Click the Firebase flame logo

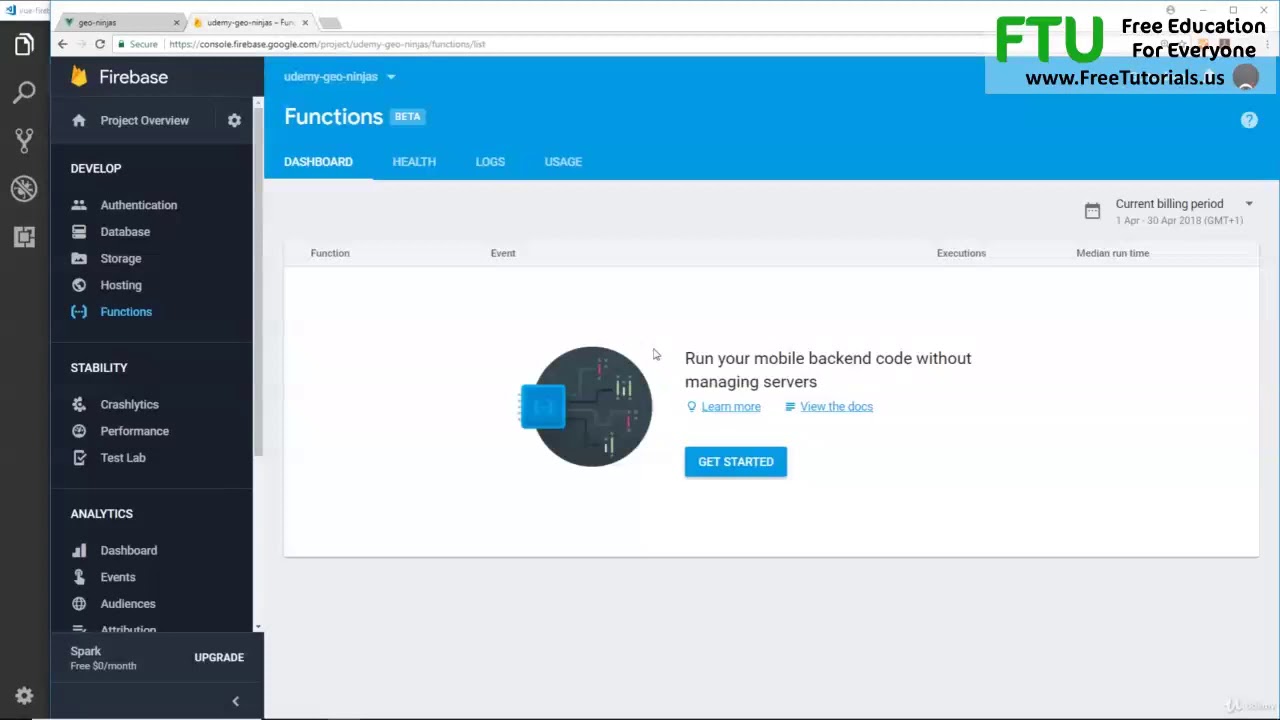click(x=79, y=77)
